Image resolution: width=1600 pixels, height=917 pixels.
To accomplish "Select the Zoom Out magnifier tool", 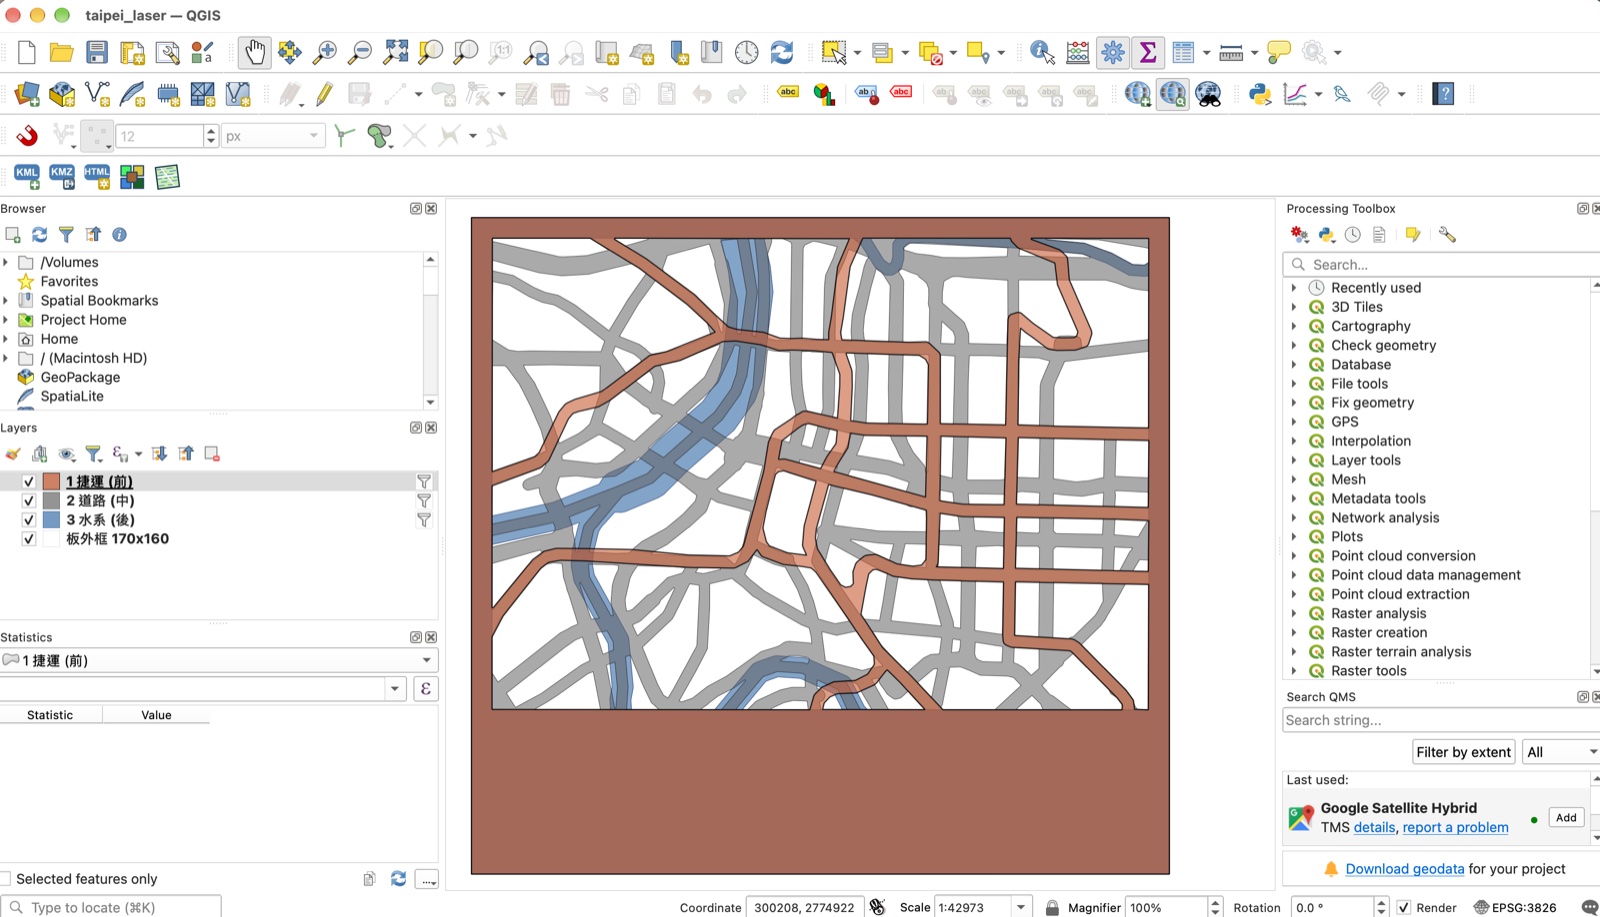I will click(360, 52).
